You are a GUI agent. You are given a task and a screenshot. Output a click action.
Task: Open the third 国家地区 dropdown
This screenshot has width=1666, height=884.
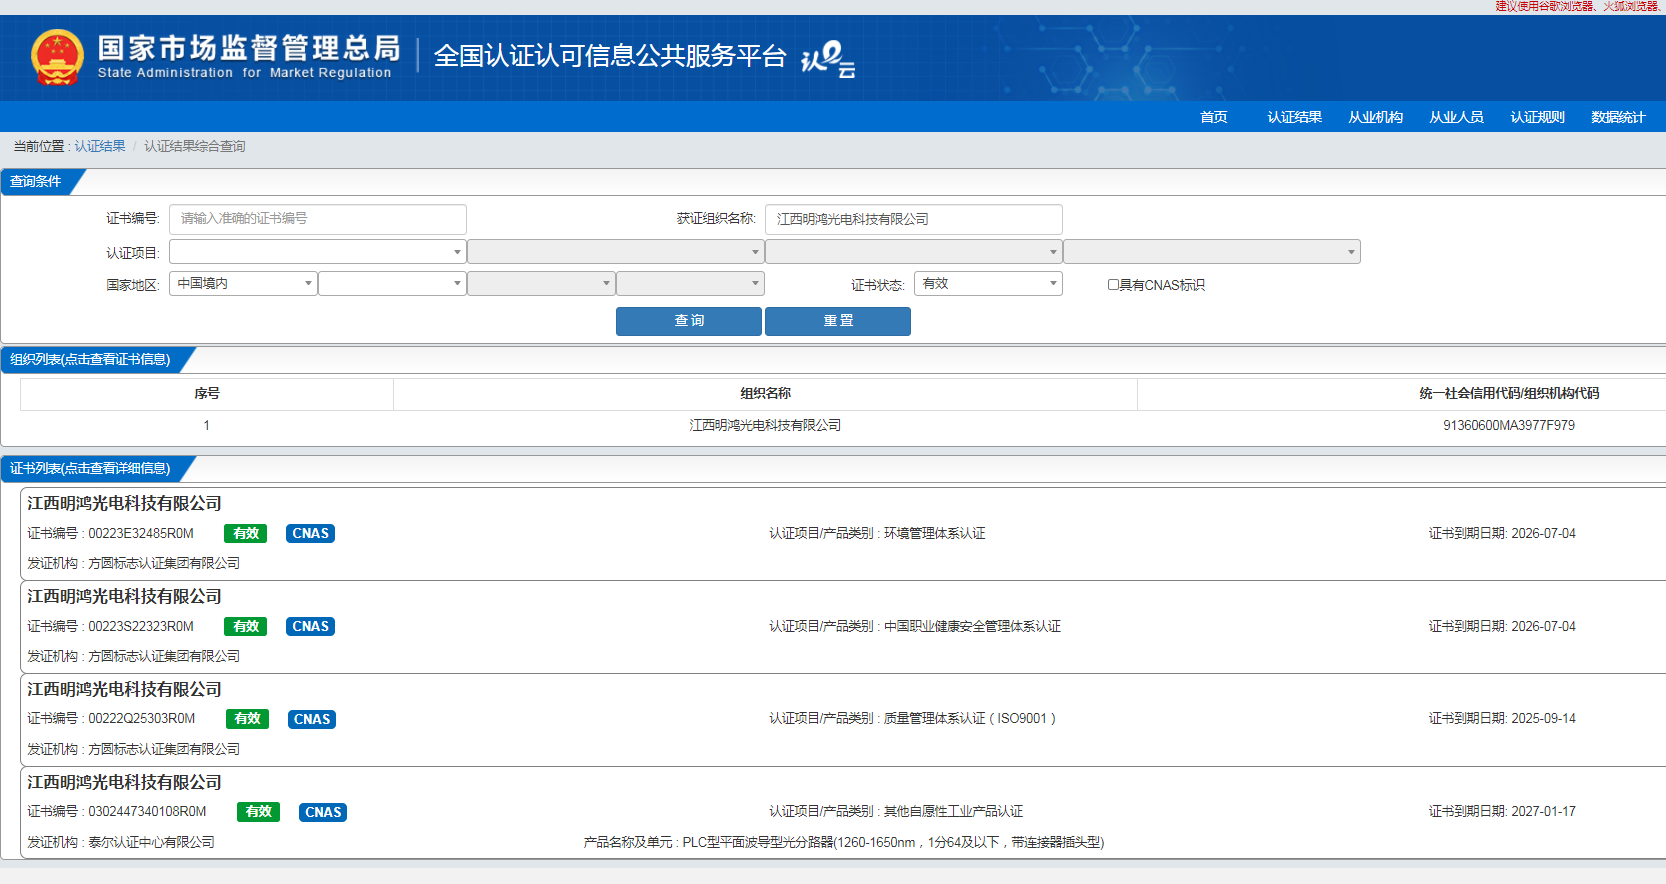click(541, 284)
